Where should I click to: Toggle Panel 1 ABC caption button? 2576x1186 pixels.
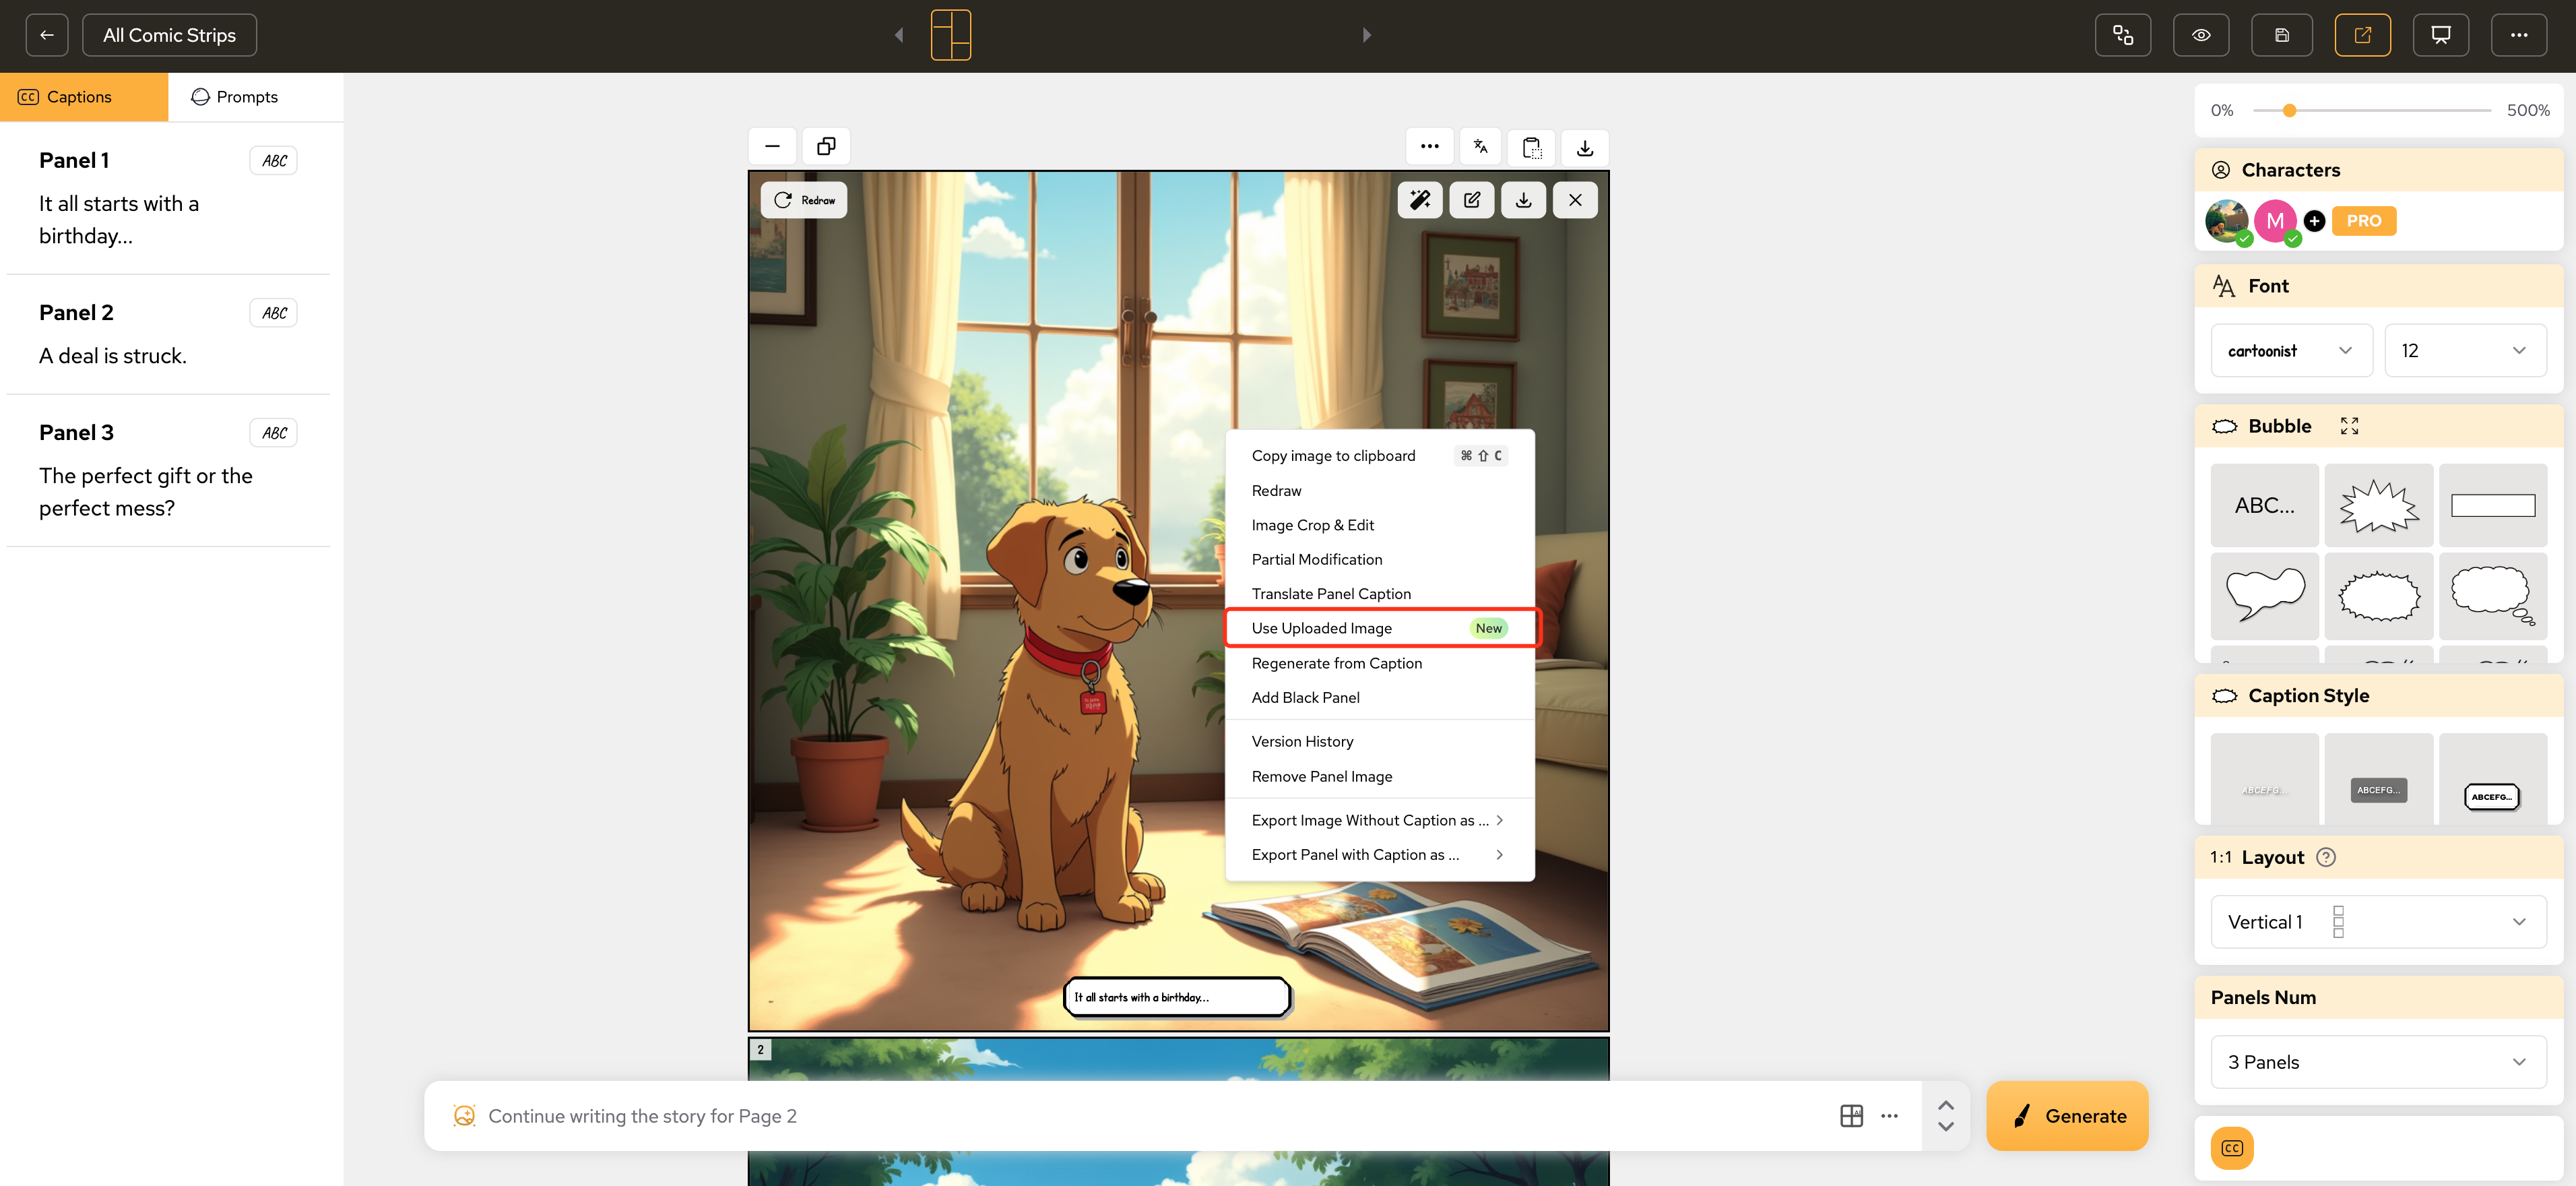(x=274, y=161)
